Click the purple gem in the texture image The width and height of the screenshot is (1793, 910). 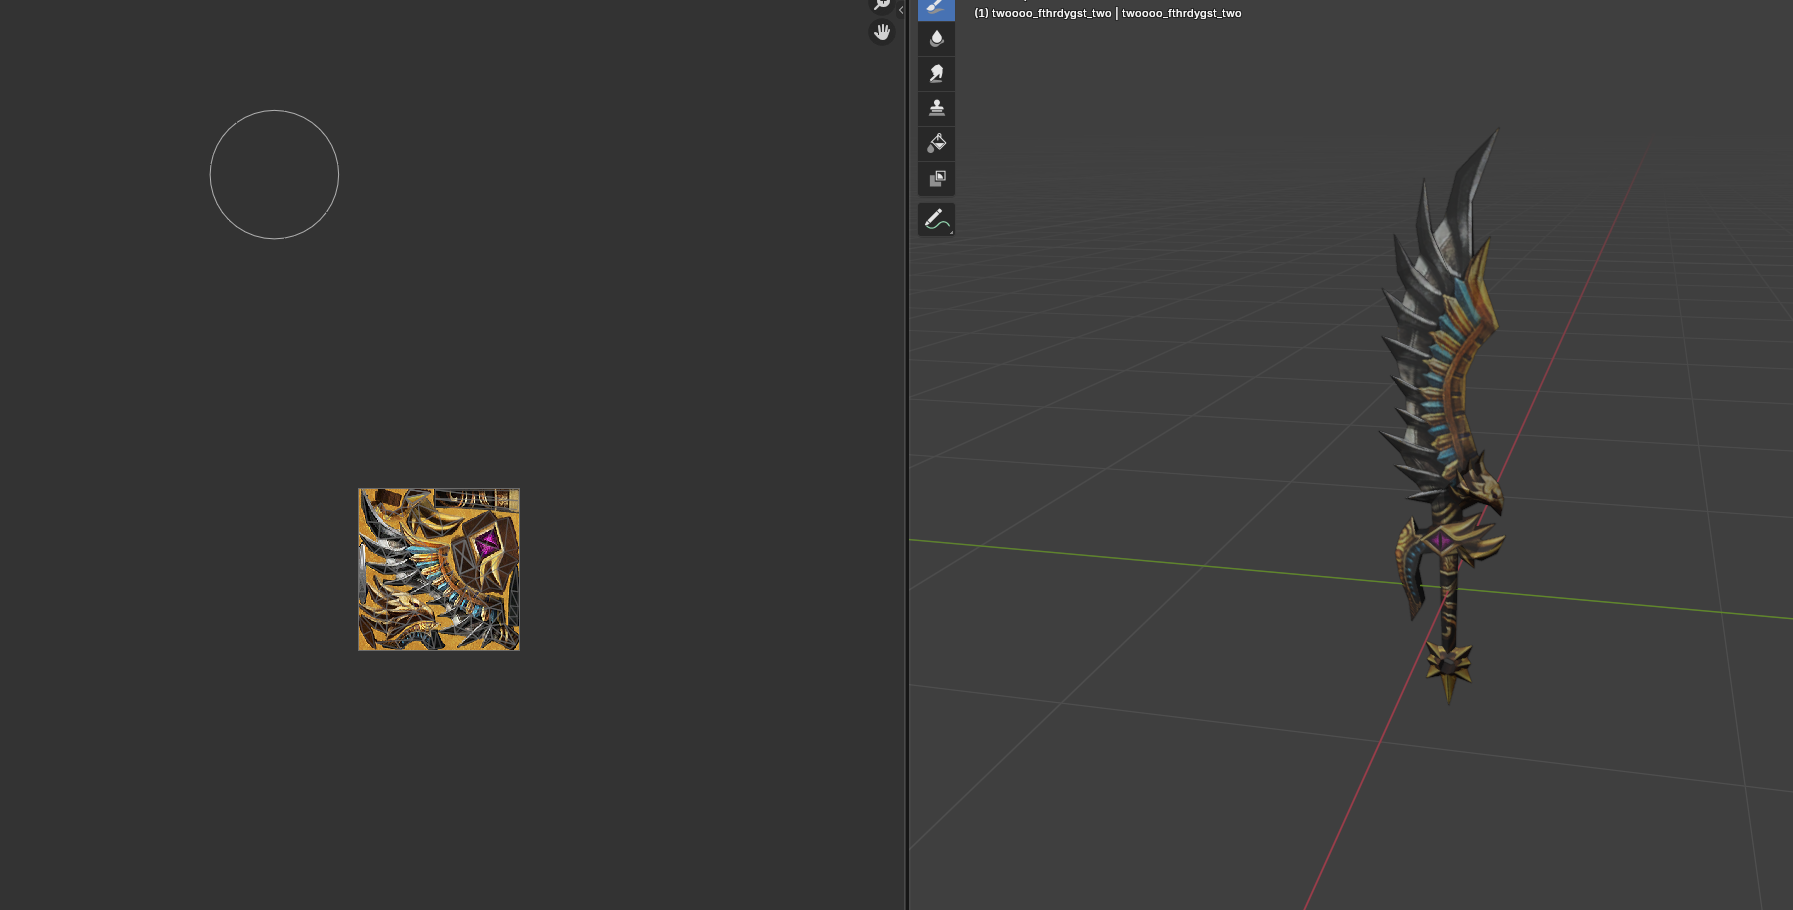[487, 543]
